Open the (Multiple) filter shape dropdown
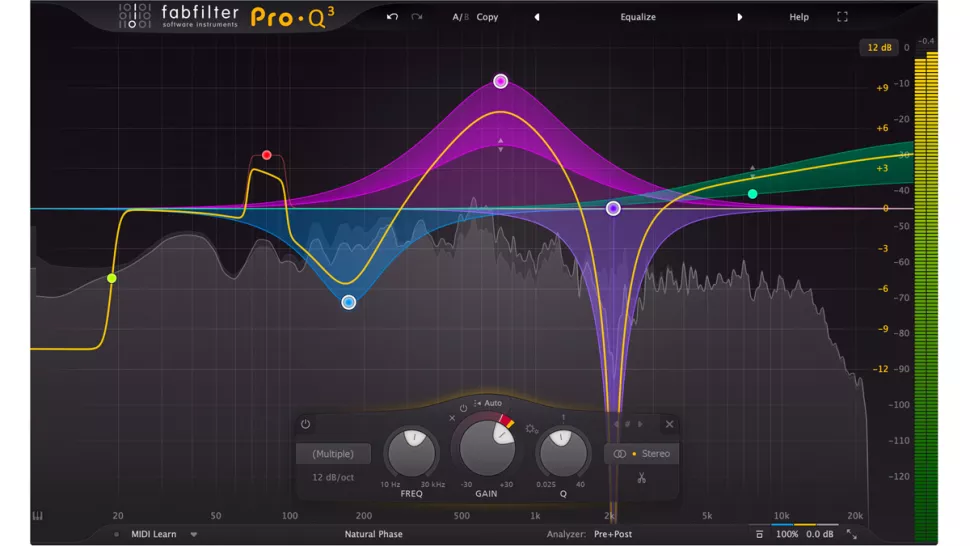970x546 pixels. point(333,454)
